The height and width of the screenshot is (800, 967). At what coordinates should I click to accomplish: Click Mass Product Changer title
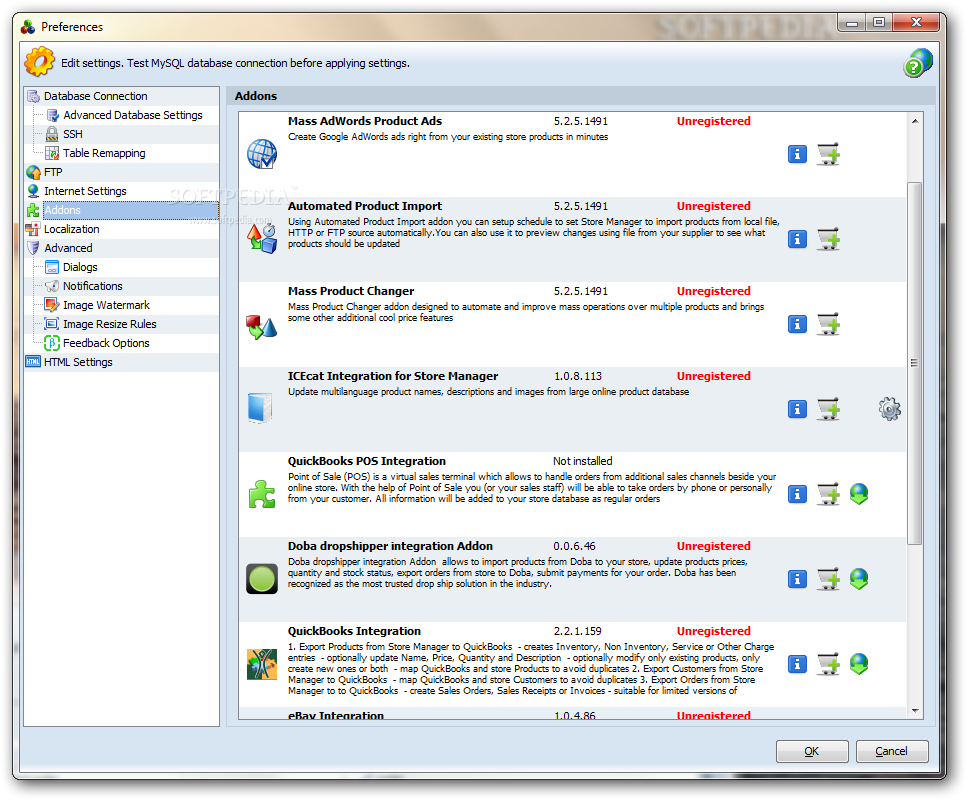click(351, 292)
